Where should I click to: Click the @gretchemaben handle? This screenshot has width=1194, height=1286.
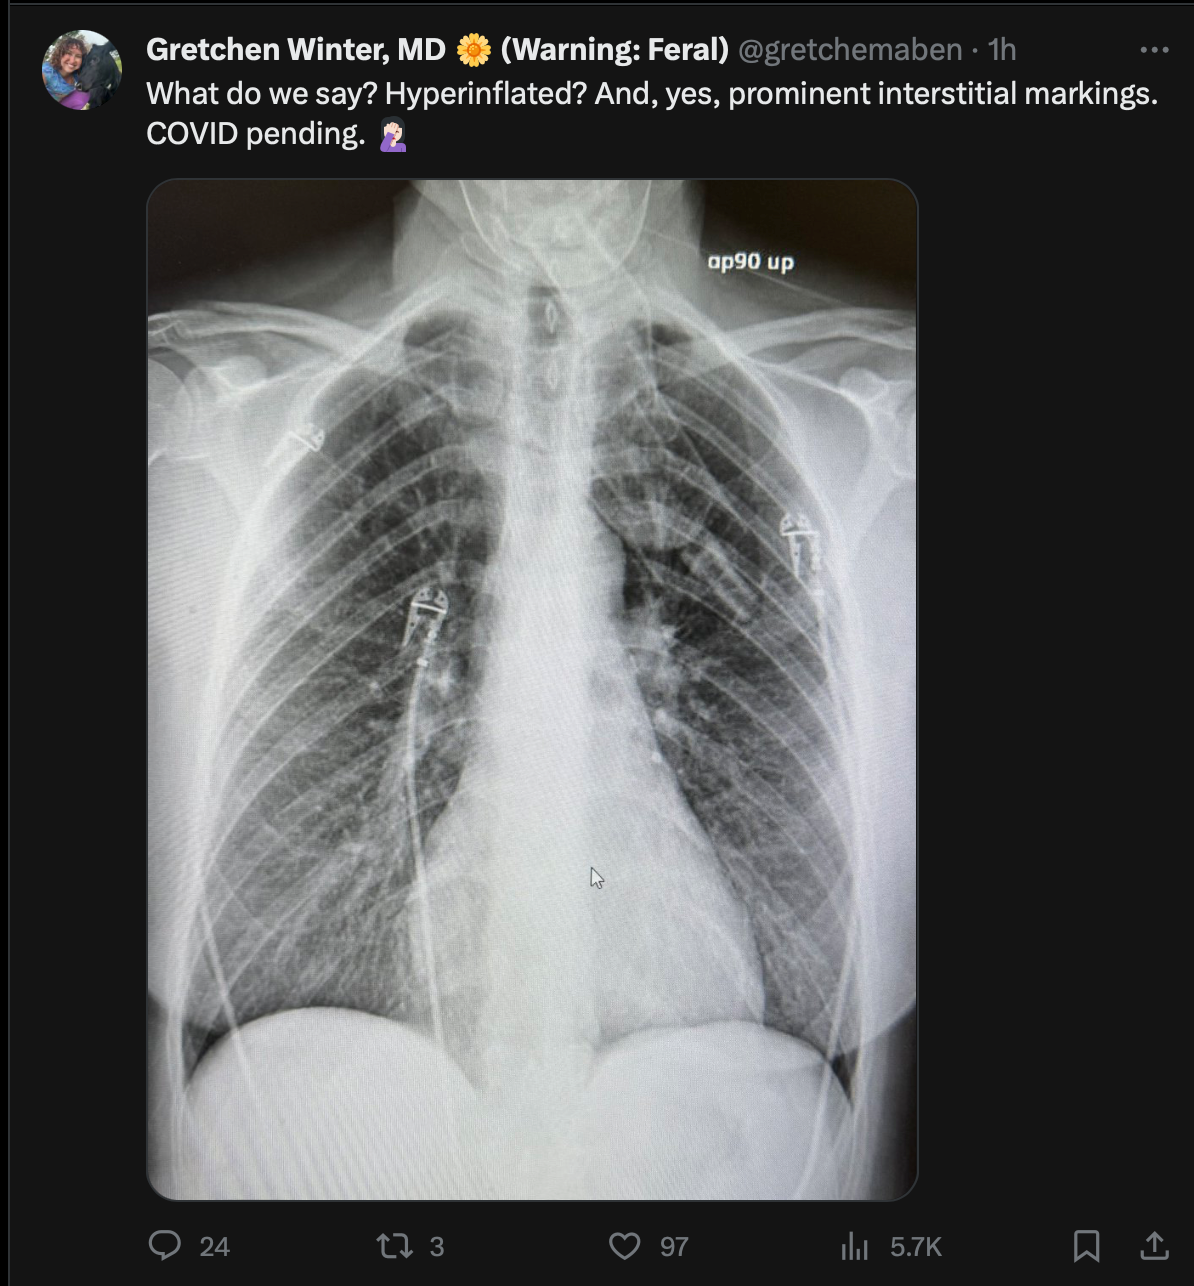tap(850, 49)
